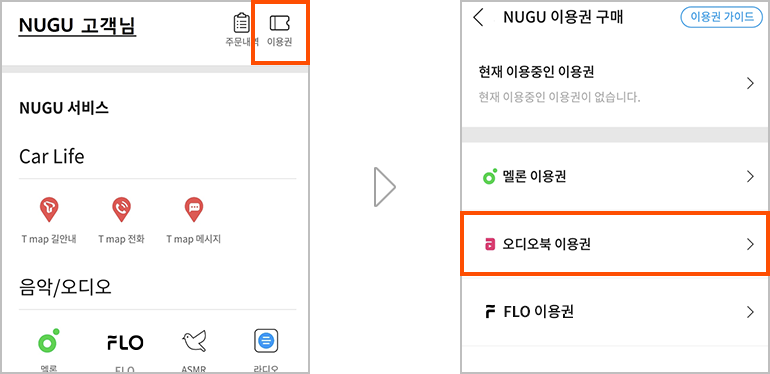Expand the 멜론 이용권 chevron
770x374 pixels.
click(x=750, y=177)
